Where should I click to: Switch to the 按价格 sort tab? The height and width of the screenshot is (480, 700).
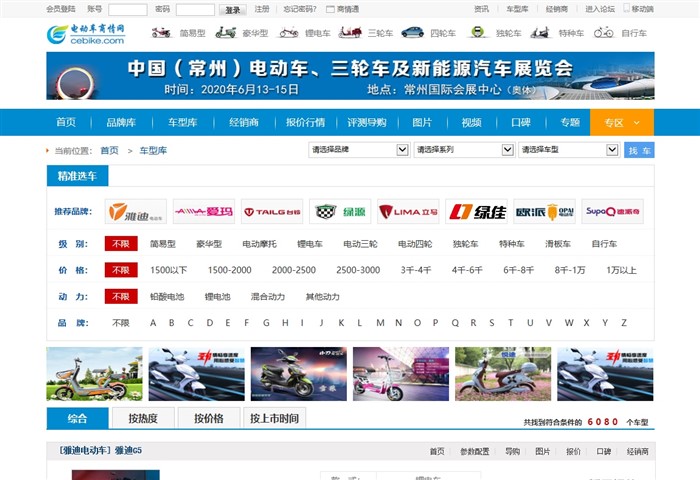(x=208, y=418)
